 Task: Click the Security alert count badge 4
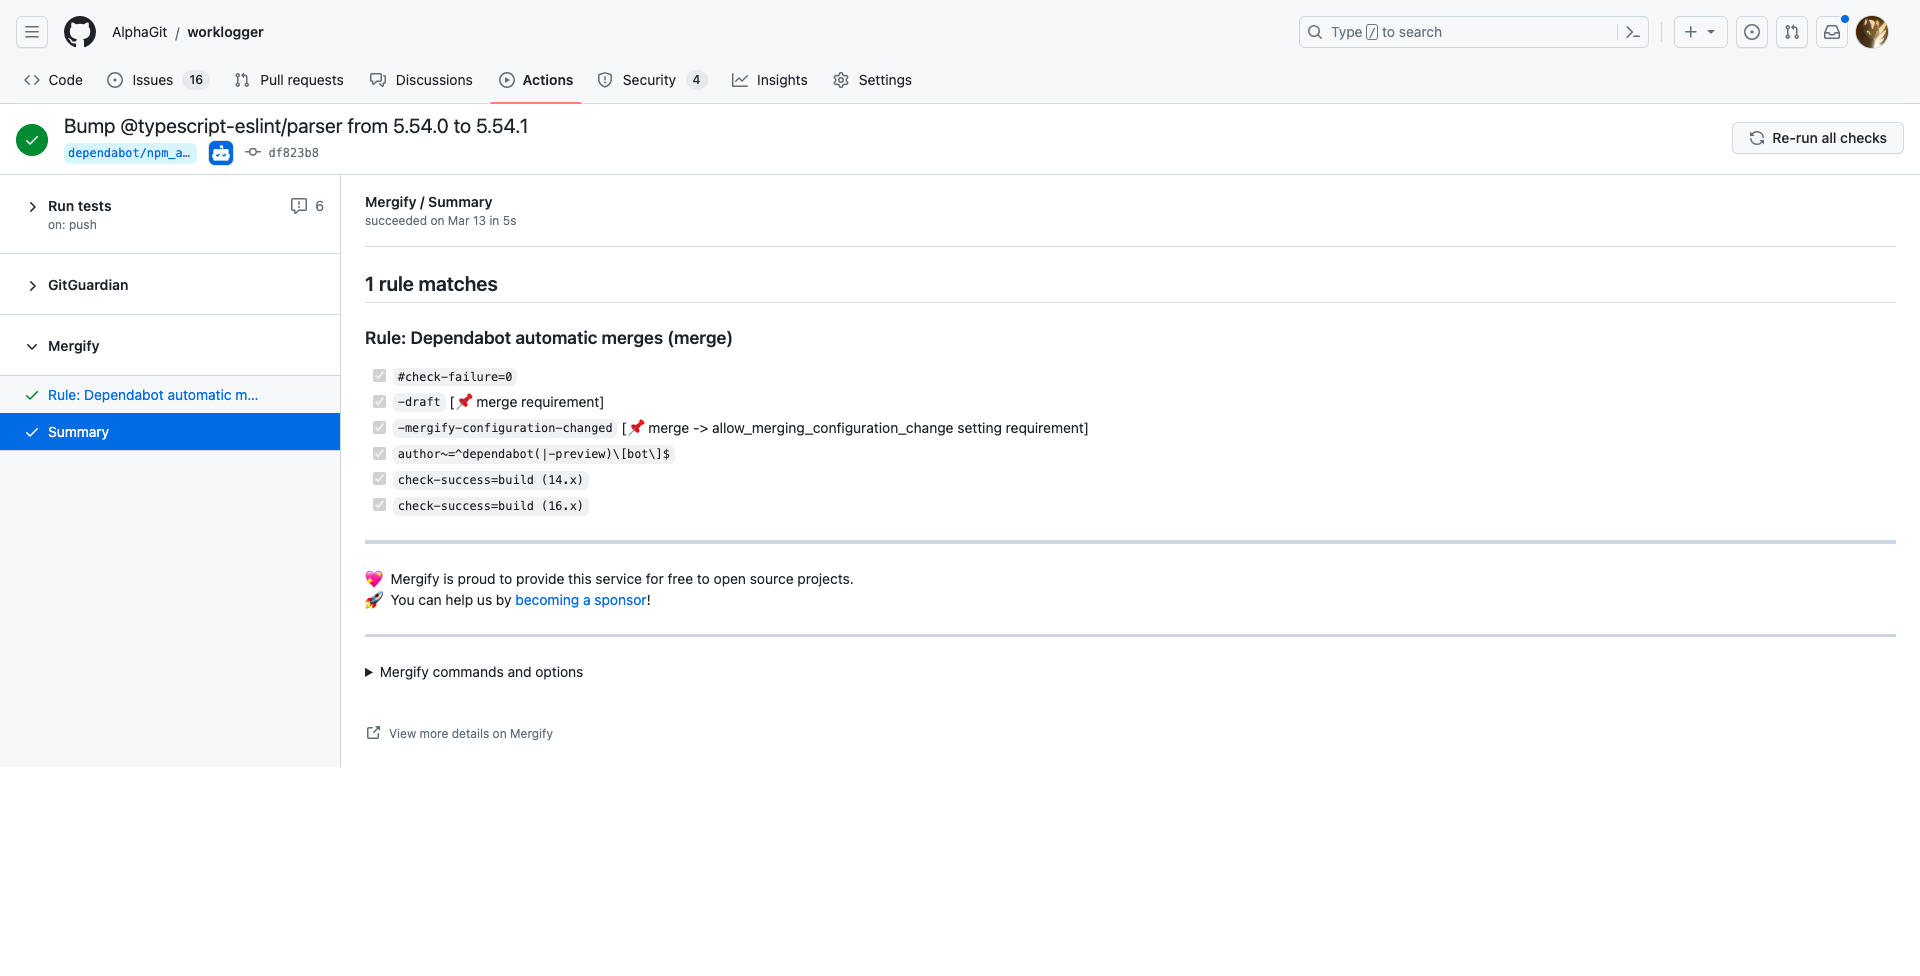pos(696,80)
